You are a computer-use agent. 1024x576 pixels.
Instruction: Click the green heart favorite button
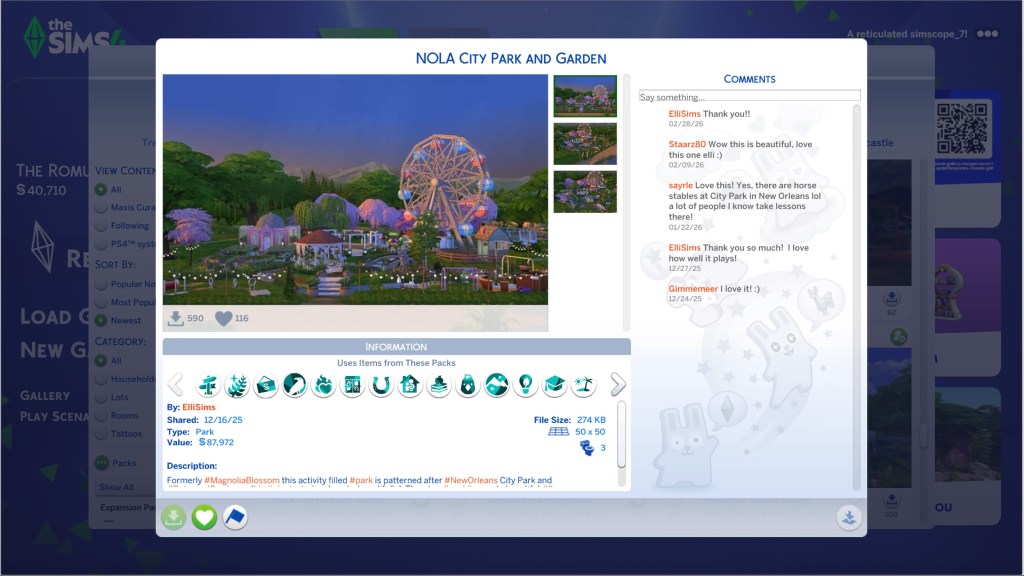click(x=204, y=517)
